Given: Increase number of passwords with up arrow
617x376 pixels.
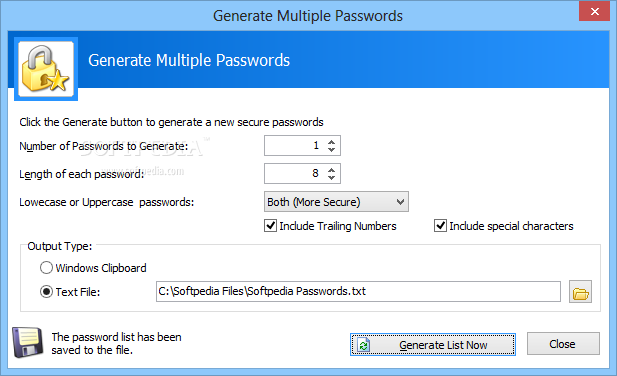Looking at the screenshot, I should point(331,142).
